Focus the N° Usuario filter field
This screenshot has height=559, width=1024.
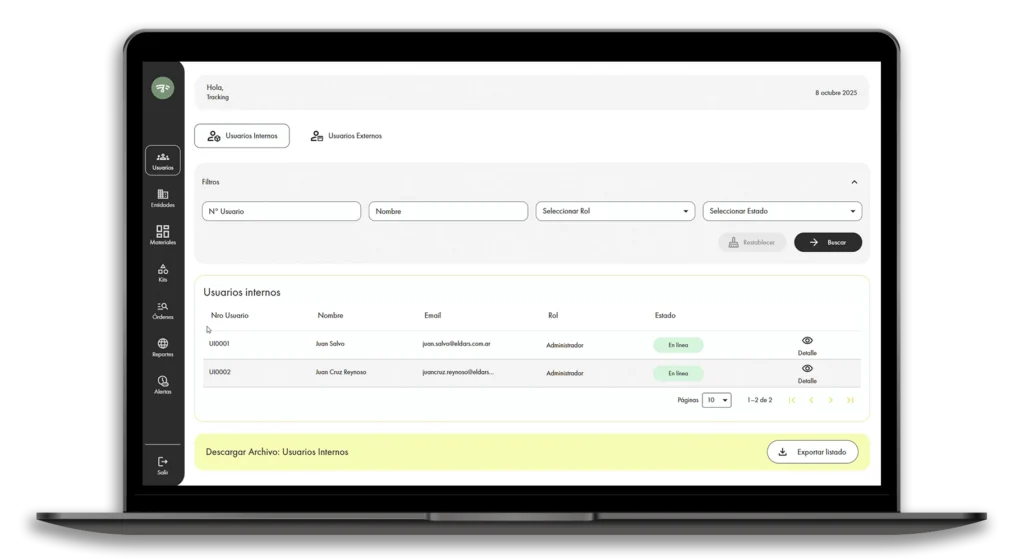coord(281,211)
